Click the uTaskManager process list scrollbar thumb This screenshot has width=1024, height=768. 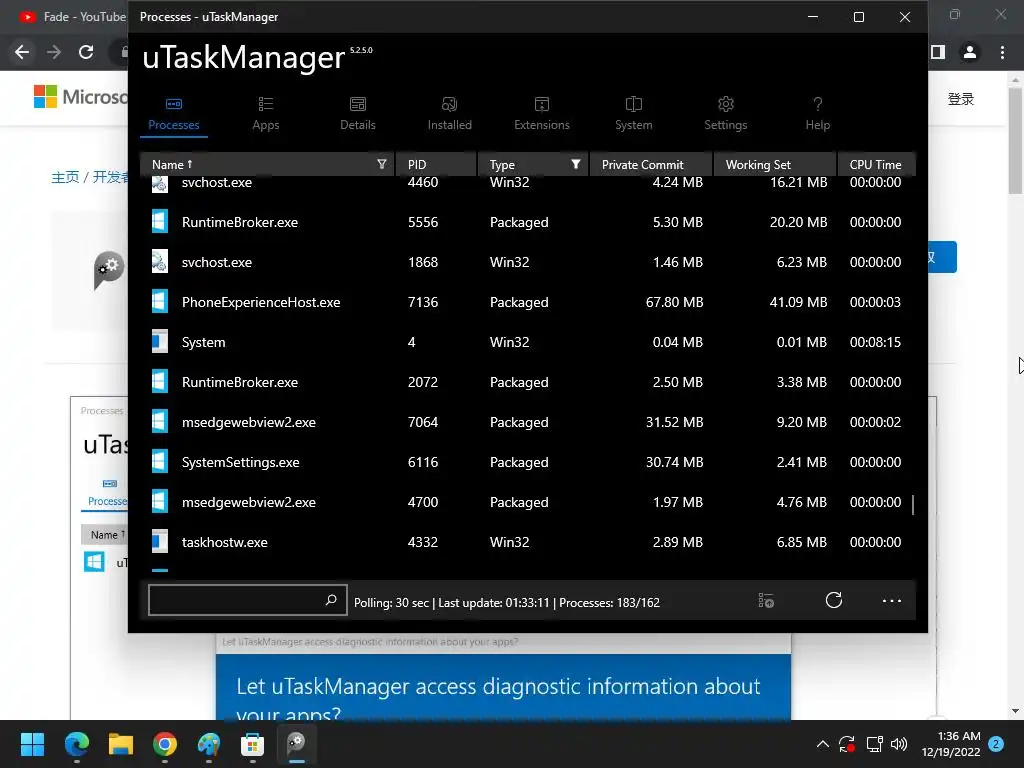(x=912, y=504)
